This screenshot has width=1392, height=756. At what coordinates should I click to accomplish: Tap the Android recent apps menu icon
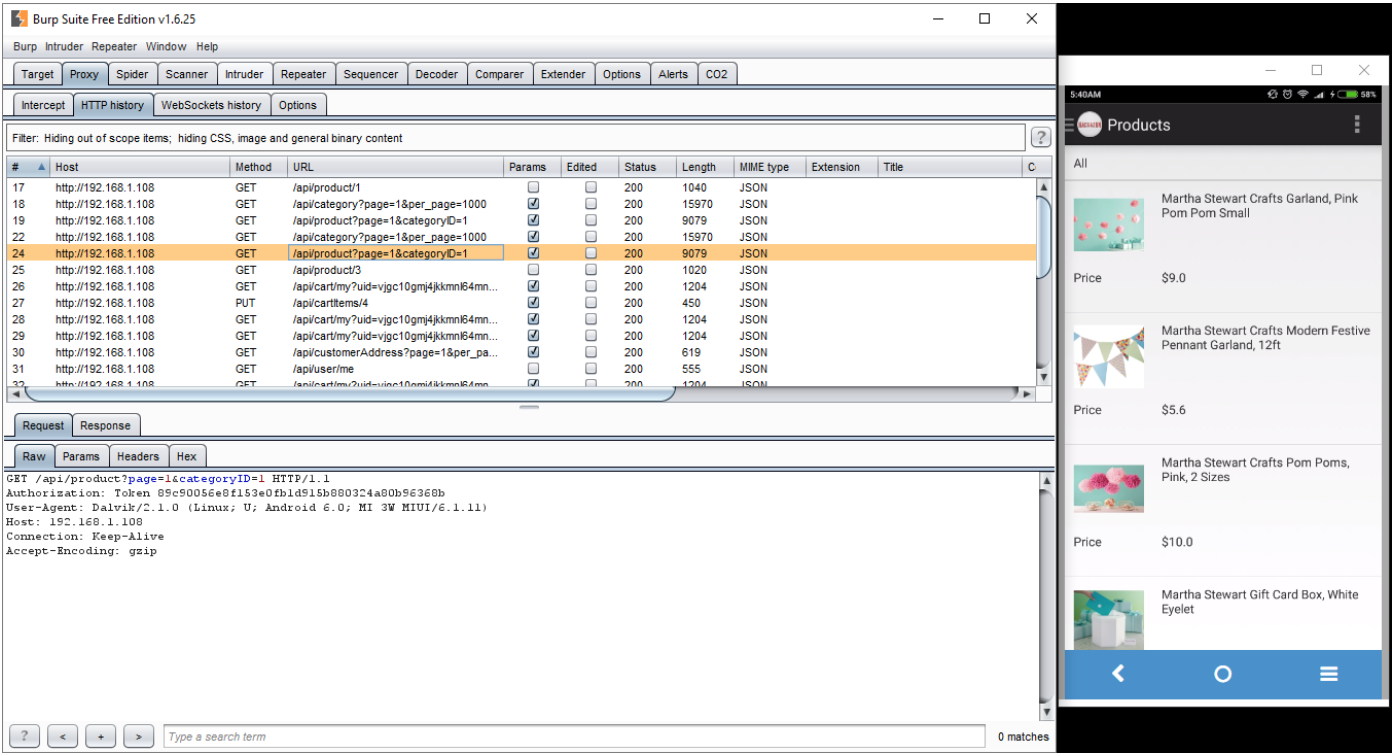coord(1328,674)
